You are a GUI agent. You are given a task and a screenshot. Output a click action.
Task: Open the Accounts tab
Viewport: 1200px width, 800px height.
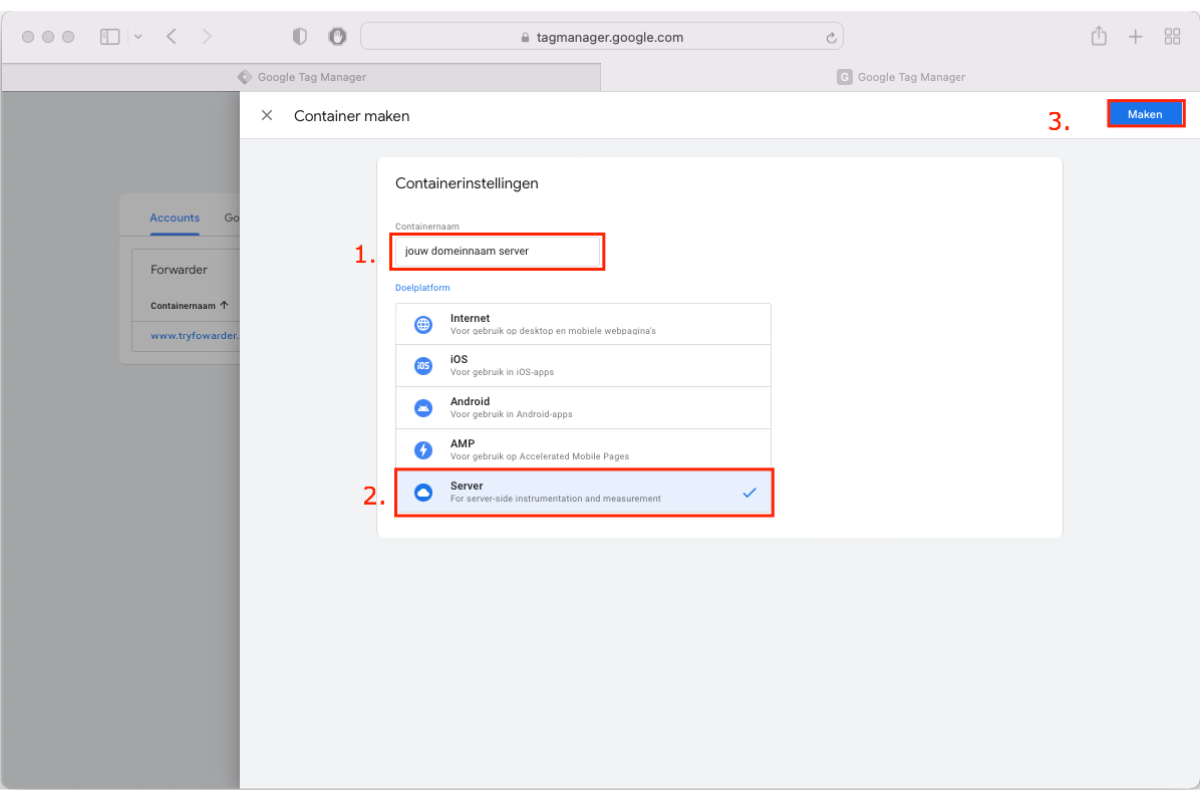(x=175, y=218)
